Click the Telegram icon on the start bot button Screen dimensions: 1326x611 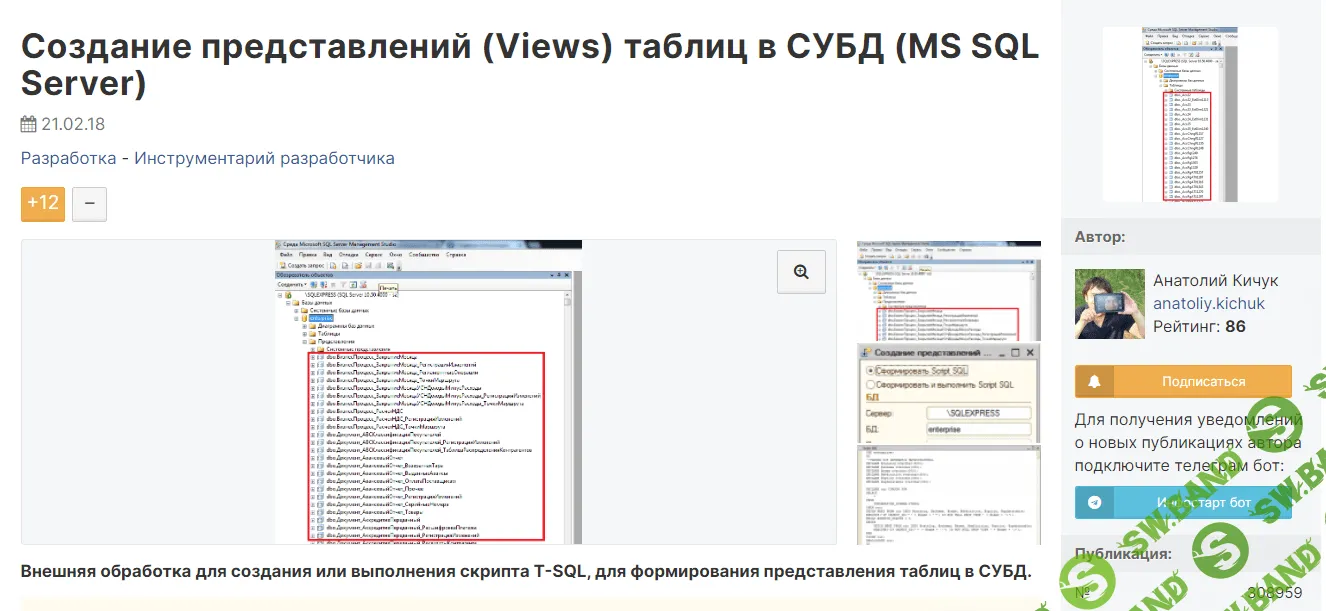[1095, 502]
